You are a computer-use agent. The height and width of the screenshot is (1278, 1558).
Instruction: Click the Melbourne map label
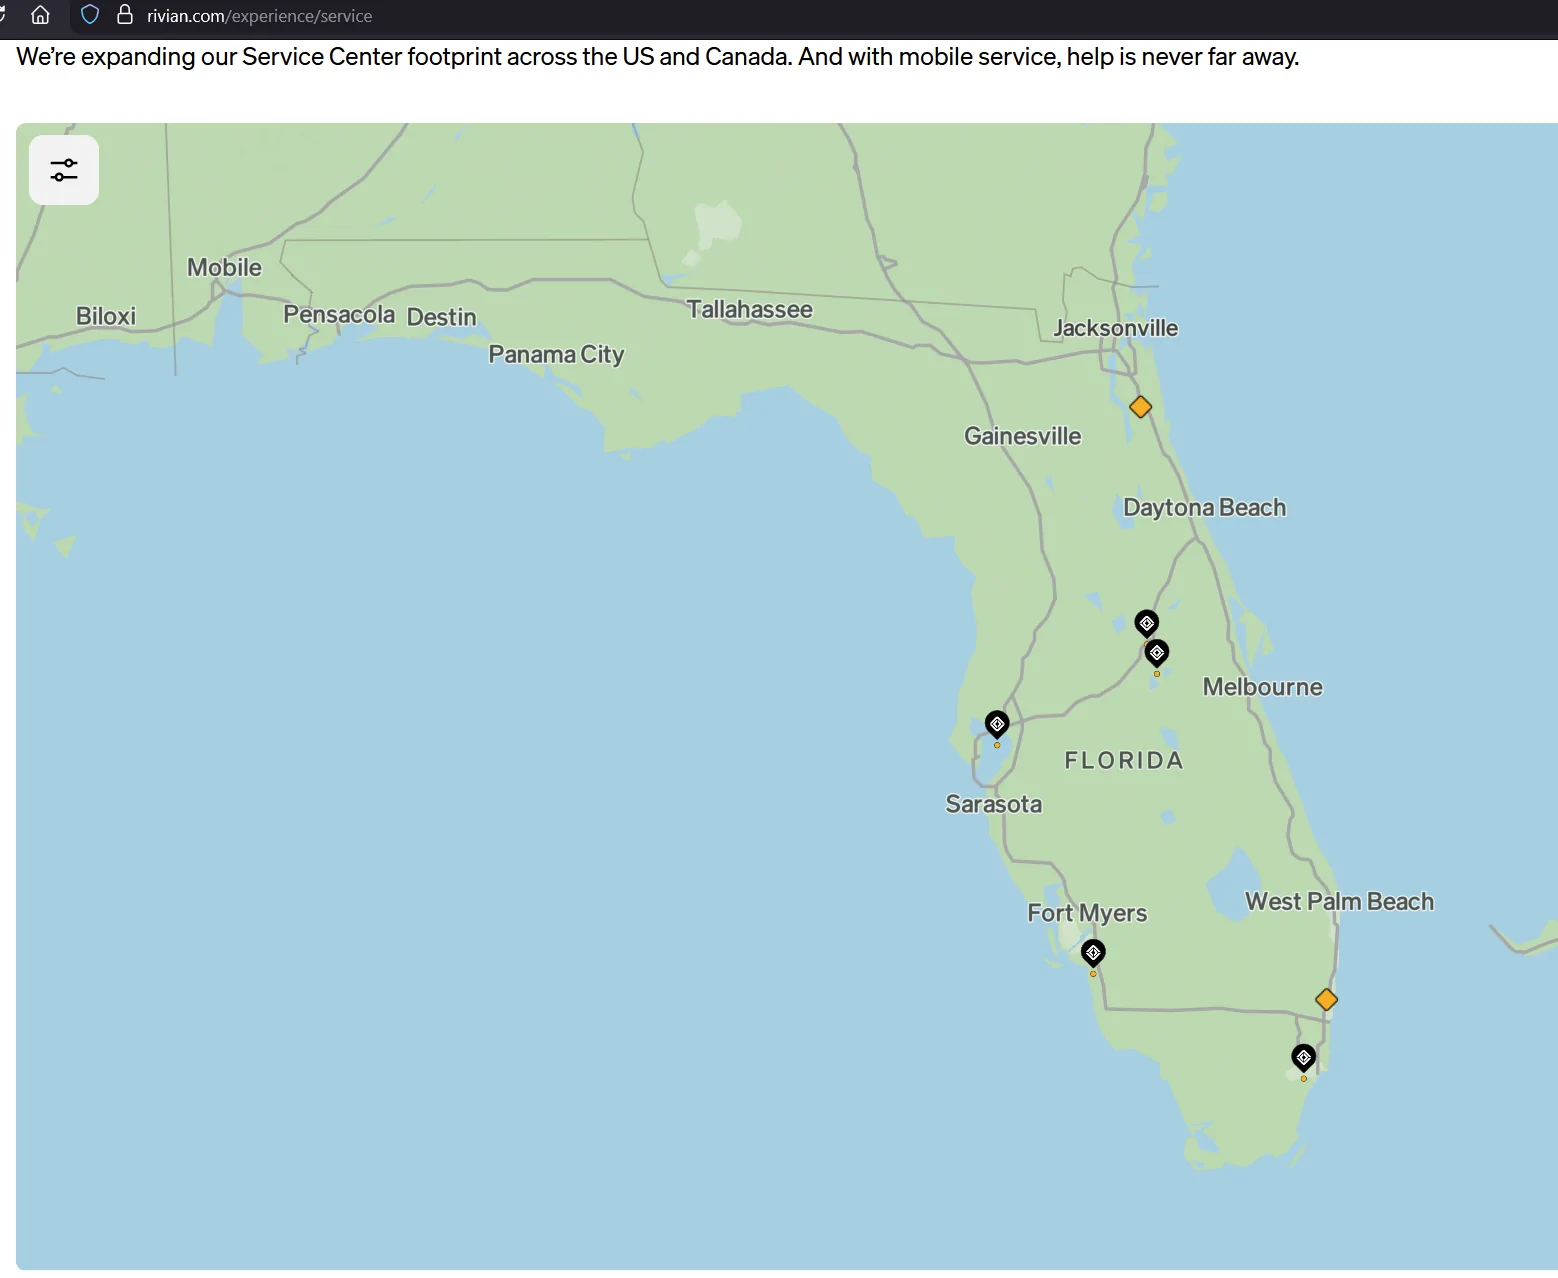(x=1263, y=687)
